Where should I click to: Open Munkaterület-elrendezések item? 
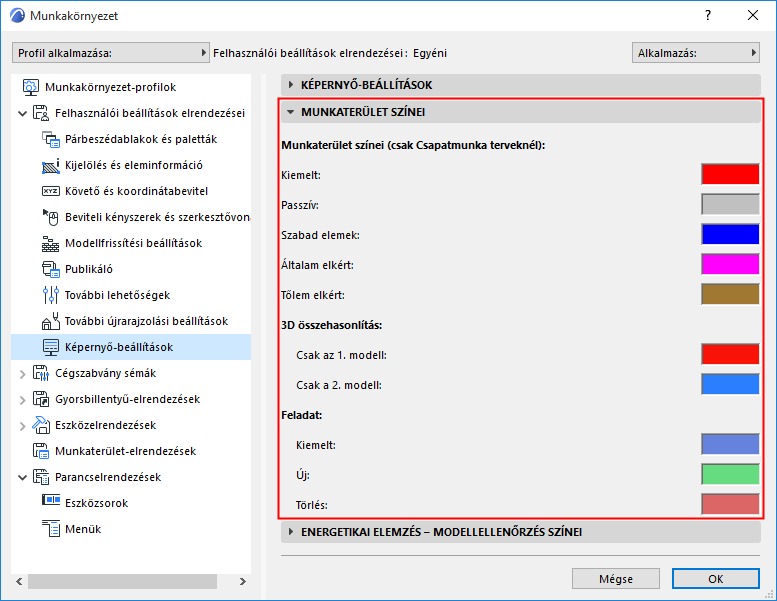125,451
